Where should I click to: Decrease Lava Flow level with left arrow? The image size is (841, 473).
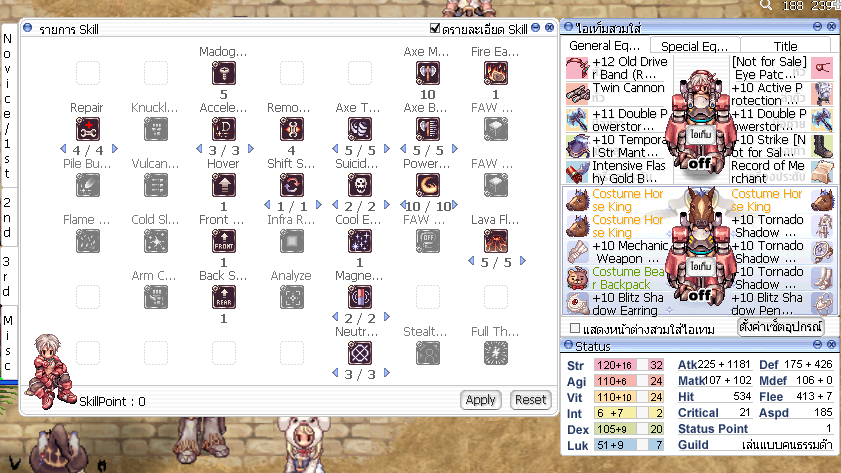[x=471, y=261]
